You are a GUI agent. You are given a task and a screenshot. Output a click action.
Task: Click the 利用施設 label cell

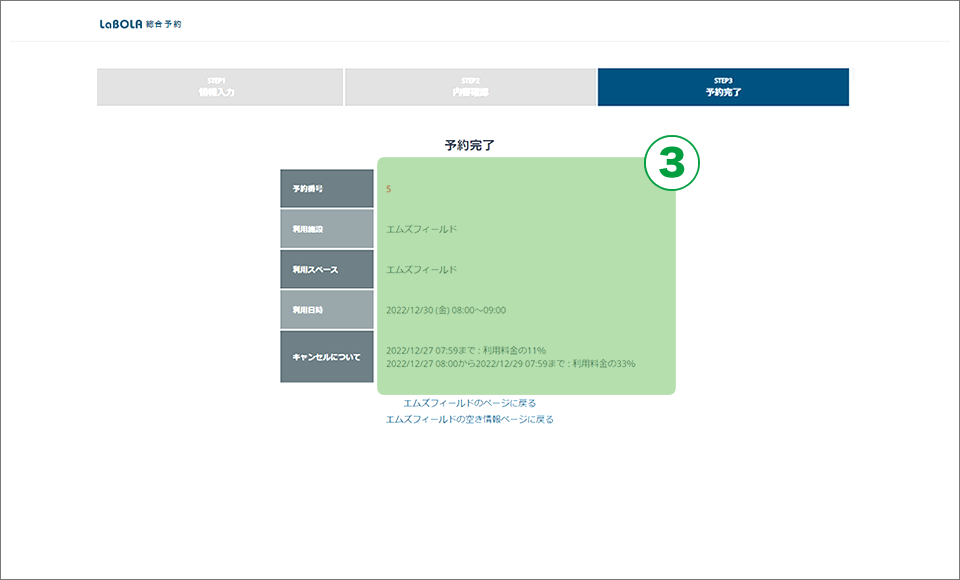click(326, 229)
